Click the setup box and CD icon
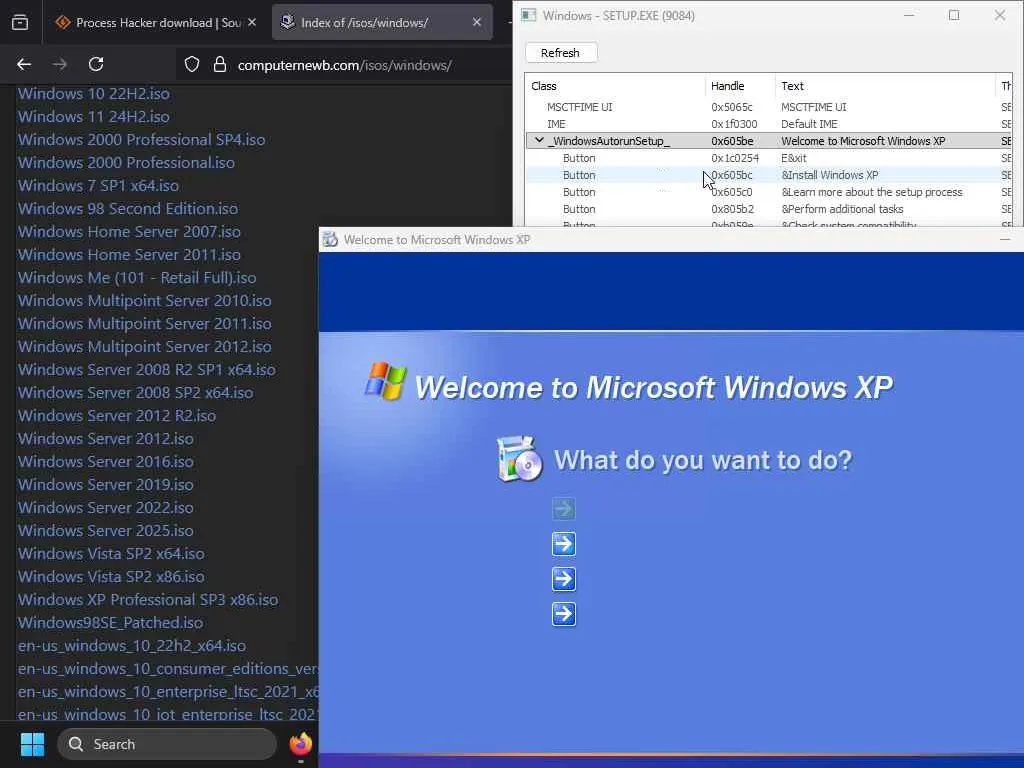 pos(519,459)
